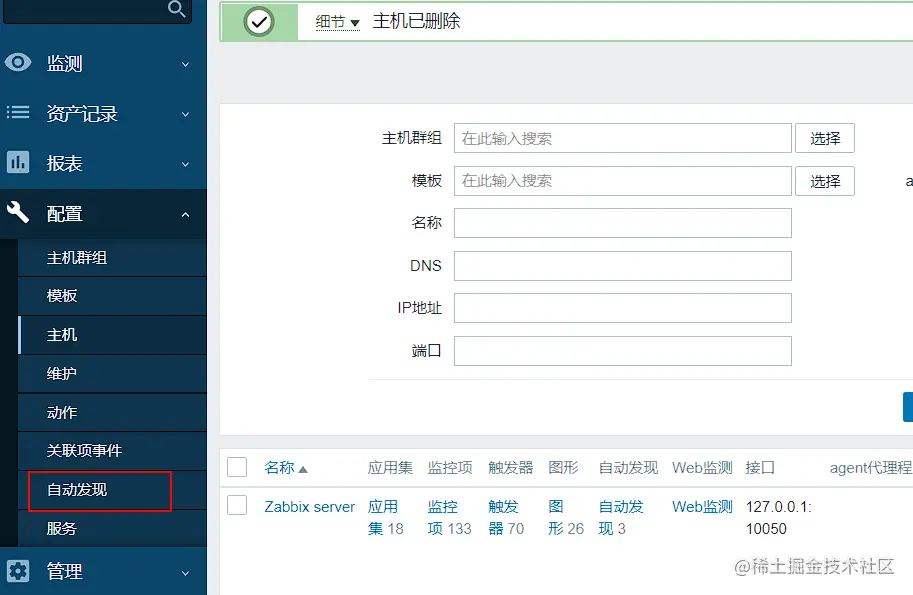Image resolution: width=913 pixels, height=595 pixels.
Task: Click the bar chart icon beside 报表
Action: 18,162
